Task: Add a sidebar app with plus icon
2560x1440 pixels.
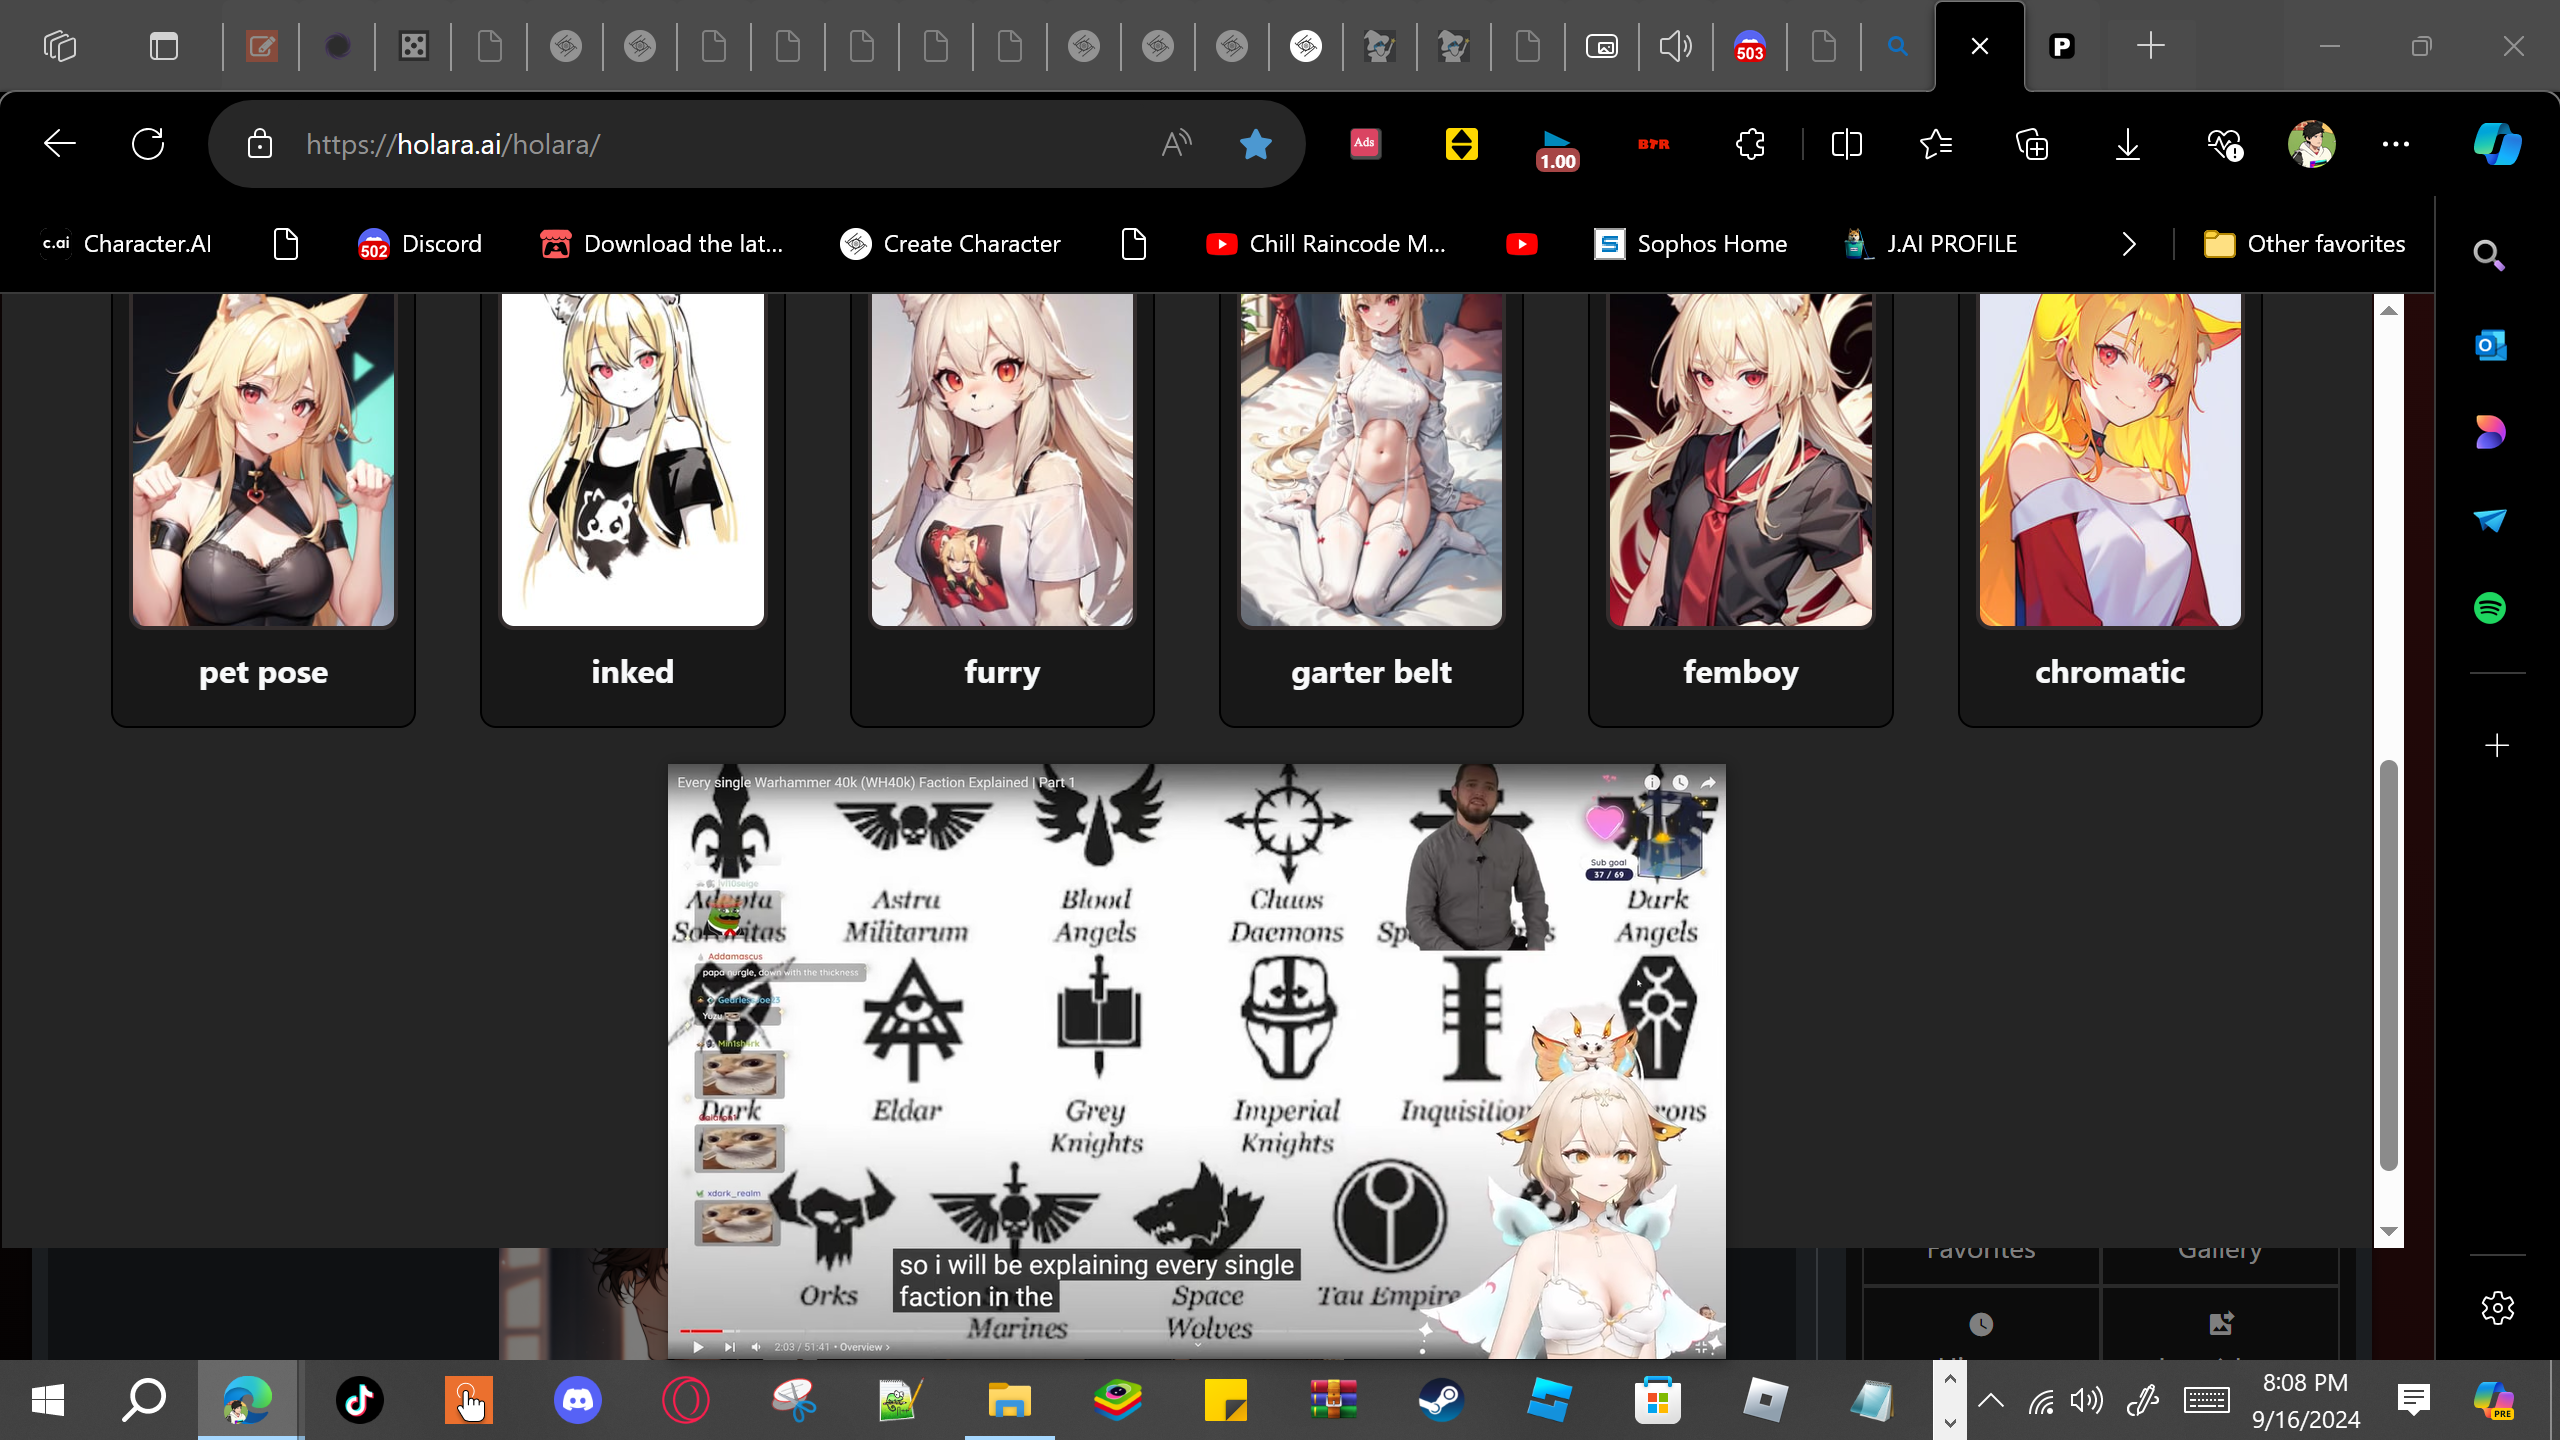Action: tap(2497, 745)
